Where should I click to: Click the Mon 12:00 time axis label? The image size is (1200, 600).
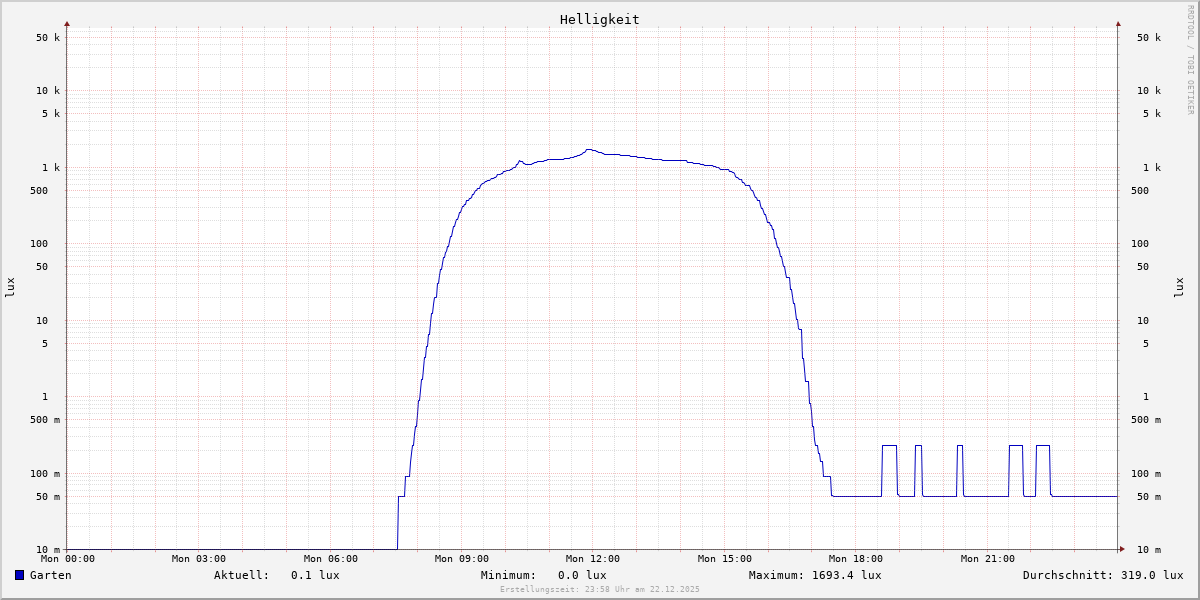tap(592, 559)
